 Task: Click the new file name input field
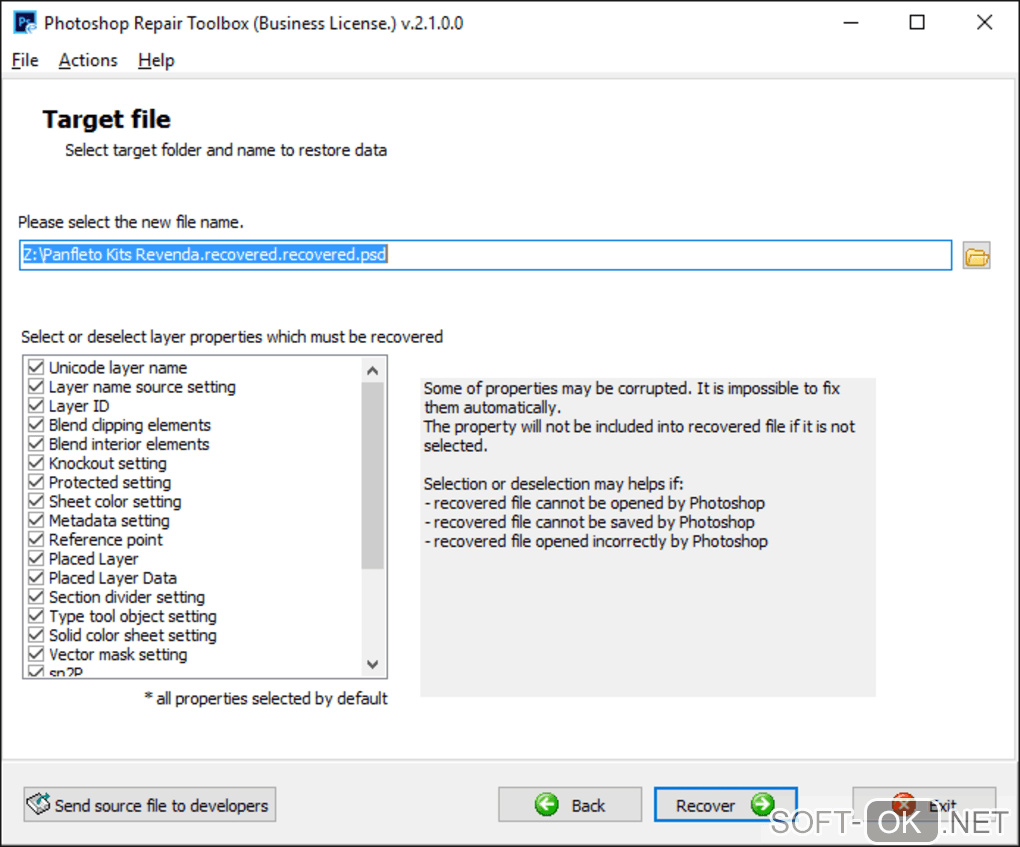pos(485,255)
